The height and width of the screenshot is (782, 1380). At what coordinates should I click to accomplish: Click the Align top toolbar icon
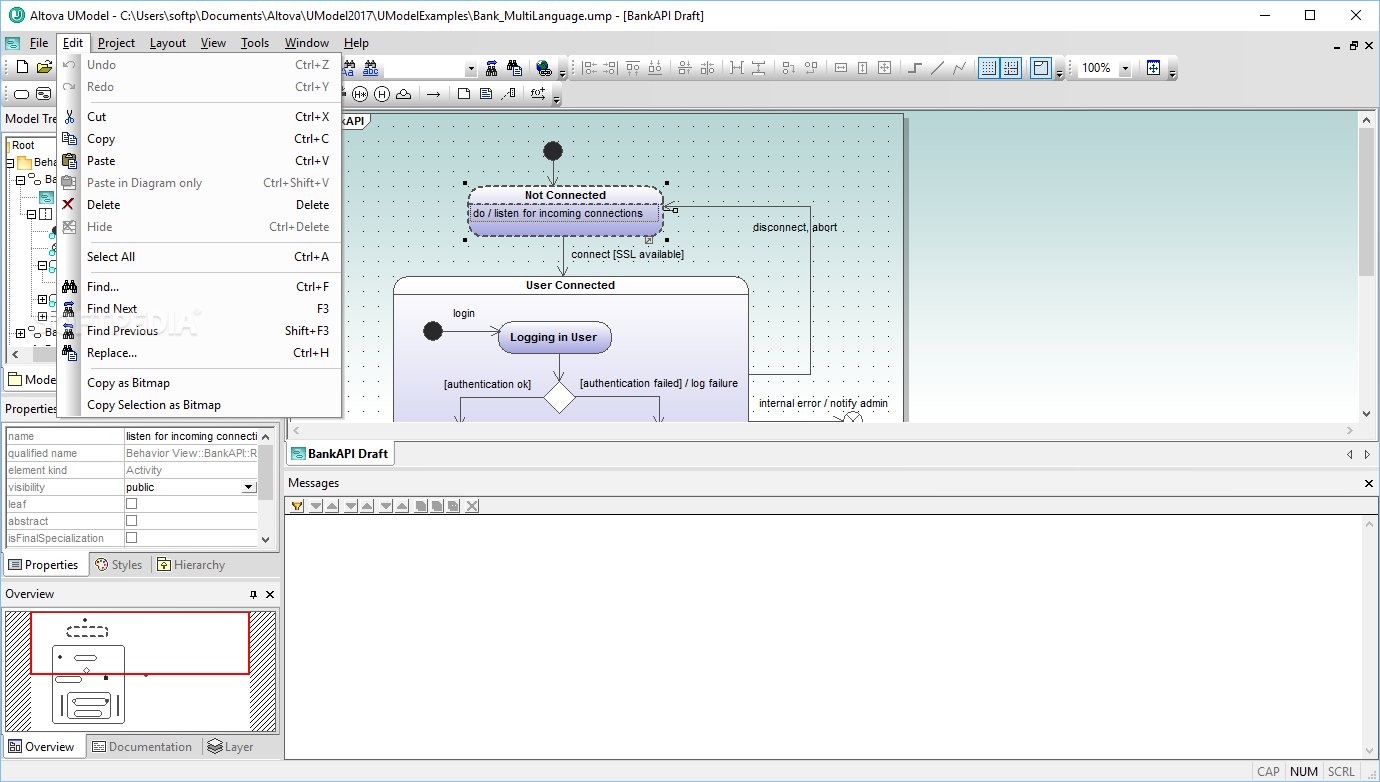(x=633, y=68)
